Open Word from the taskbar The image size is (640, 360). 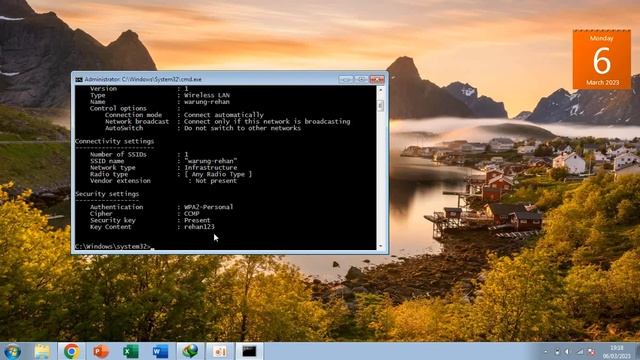[x=160, y=351]
